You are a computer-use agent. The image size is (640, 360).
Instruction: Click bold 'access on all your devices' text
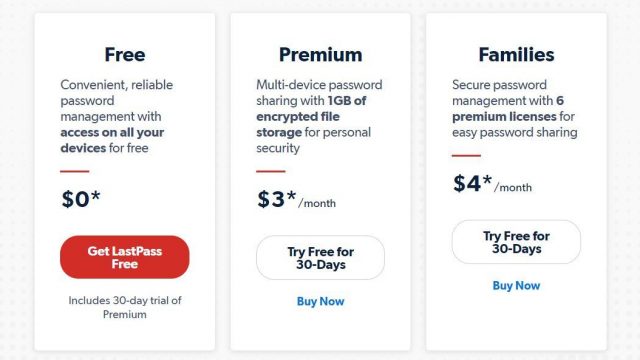click(112, 140)
